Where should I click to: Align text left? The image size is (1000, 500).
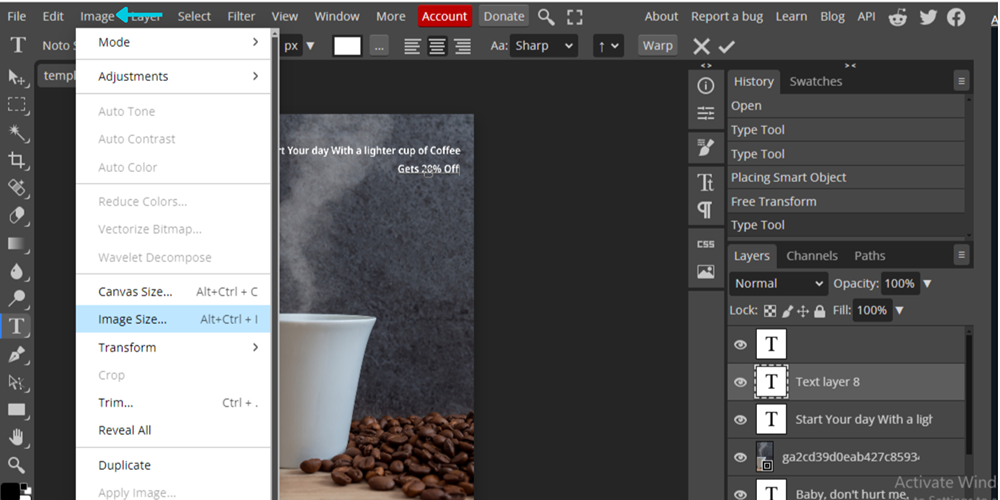pos(413,46)
